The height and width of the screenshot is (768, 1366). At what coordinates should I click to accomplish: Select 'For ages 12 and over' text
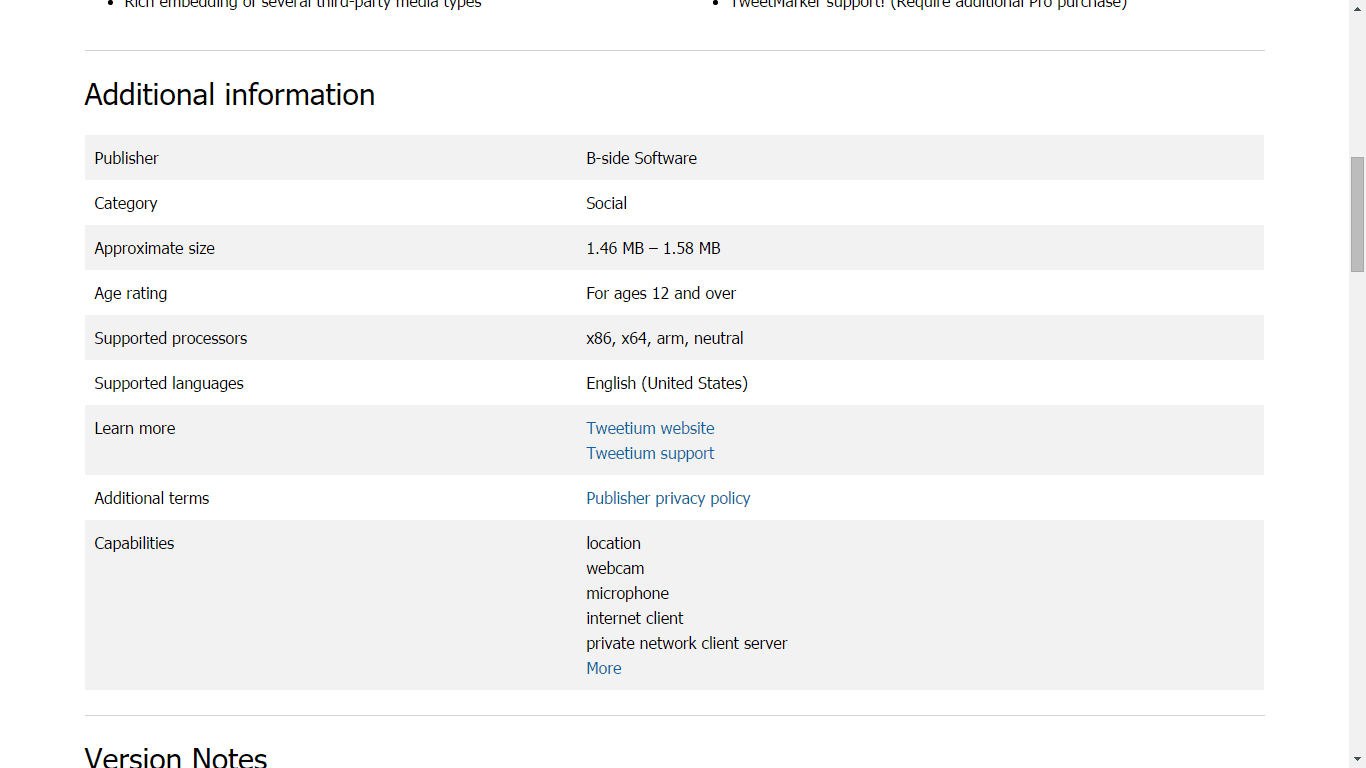point(661,293)
